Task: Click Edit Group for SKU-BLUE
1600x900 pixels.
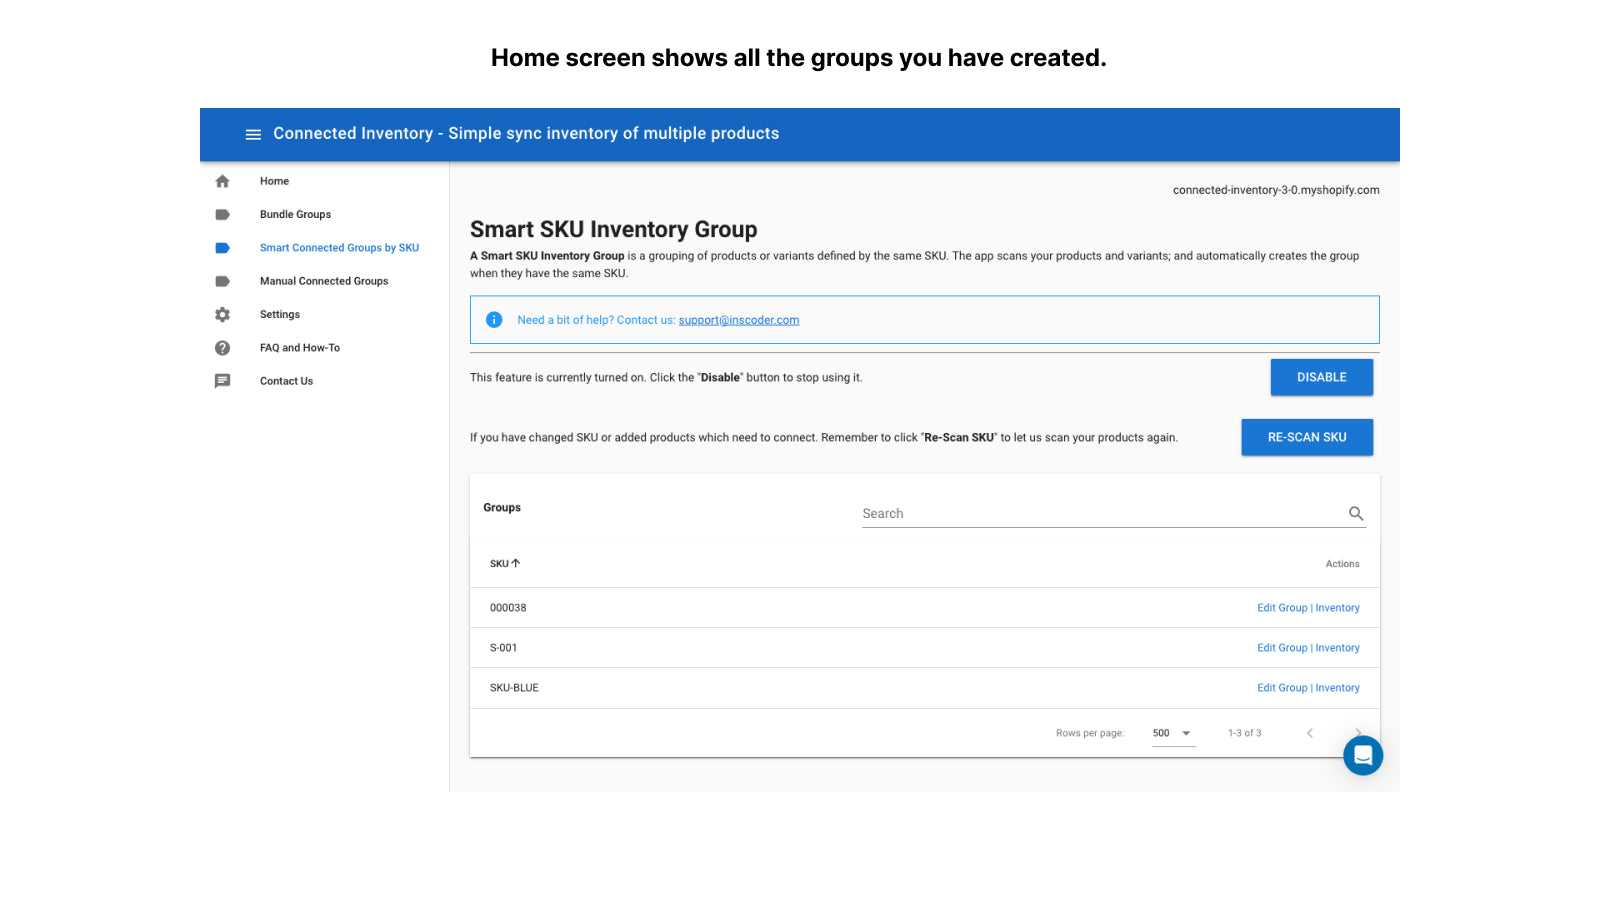Action: coord(1282,687)
